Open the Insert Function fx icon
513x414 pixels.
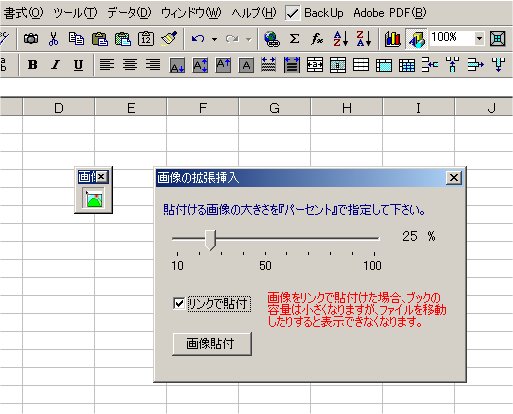[317, 39]
